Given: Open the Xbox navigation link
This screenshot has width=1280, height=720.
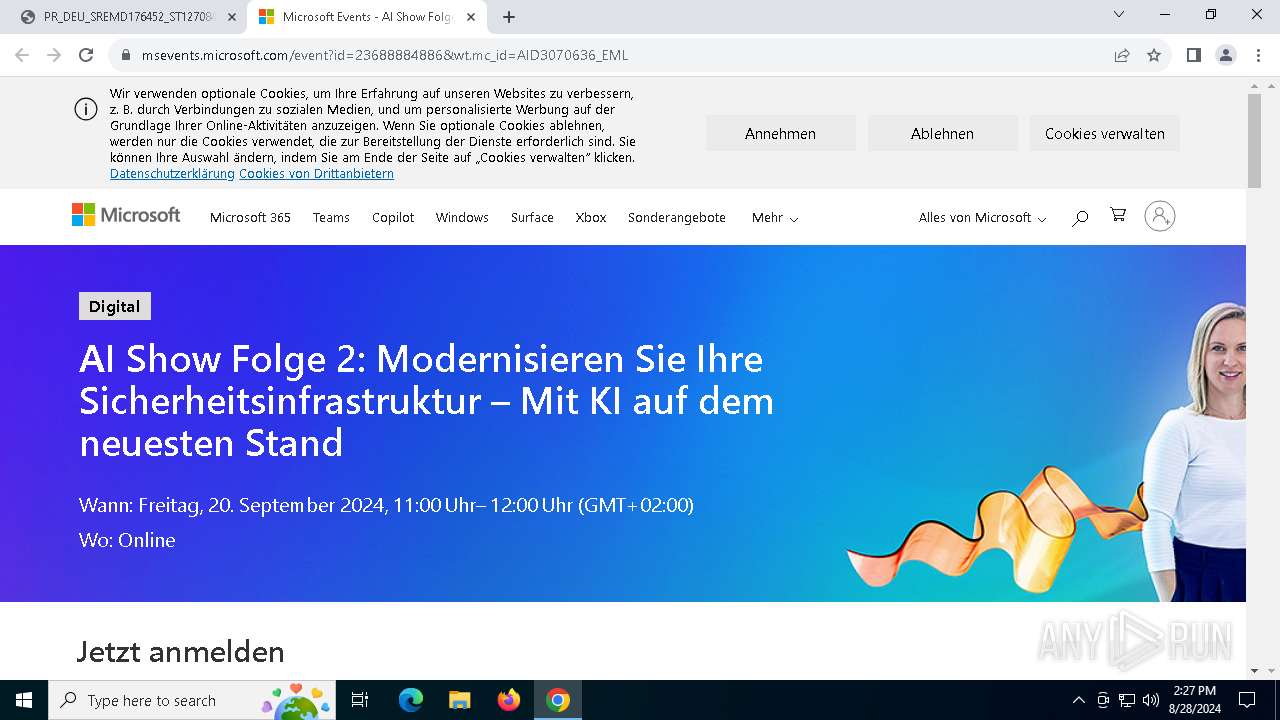Looking at the screenshot, I should coord(591,217).
